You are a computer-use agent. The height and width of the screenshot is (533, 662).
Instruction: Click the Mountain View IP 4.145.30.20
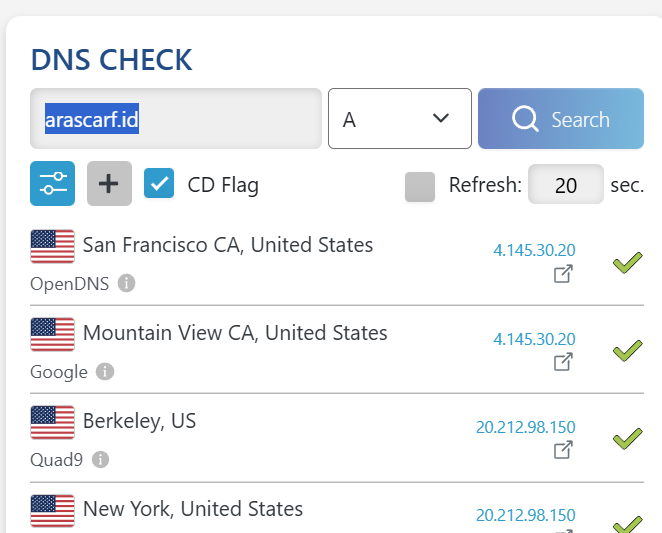pos(534,339)
